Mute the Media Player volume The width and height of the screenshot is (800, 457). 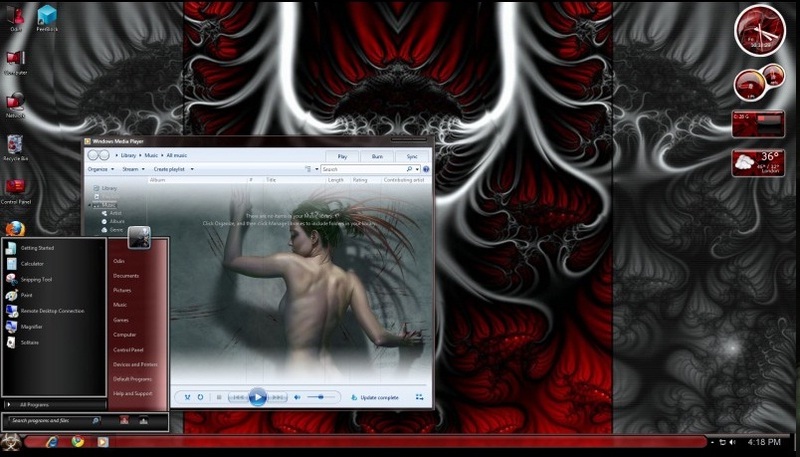pyautogui.click(x=297, y=397)
